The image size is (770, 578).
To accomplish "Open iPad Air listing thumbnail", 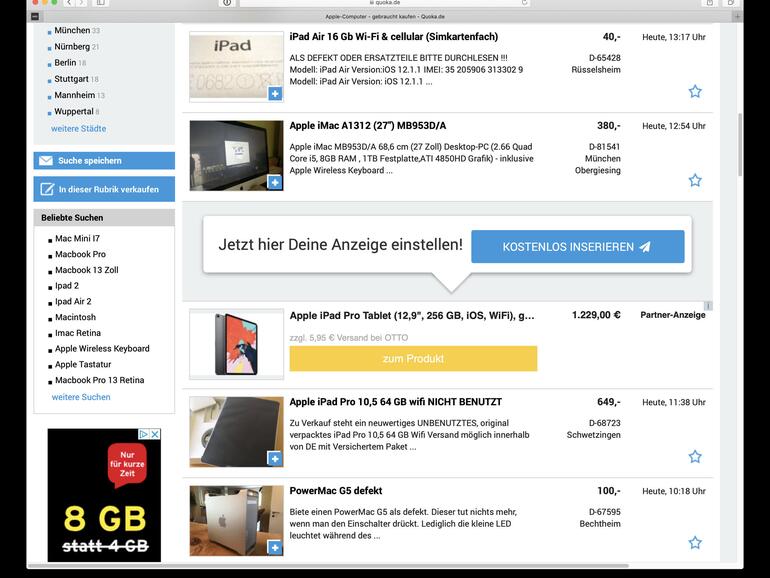I will click(x=237, y=66).
